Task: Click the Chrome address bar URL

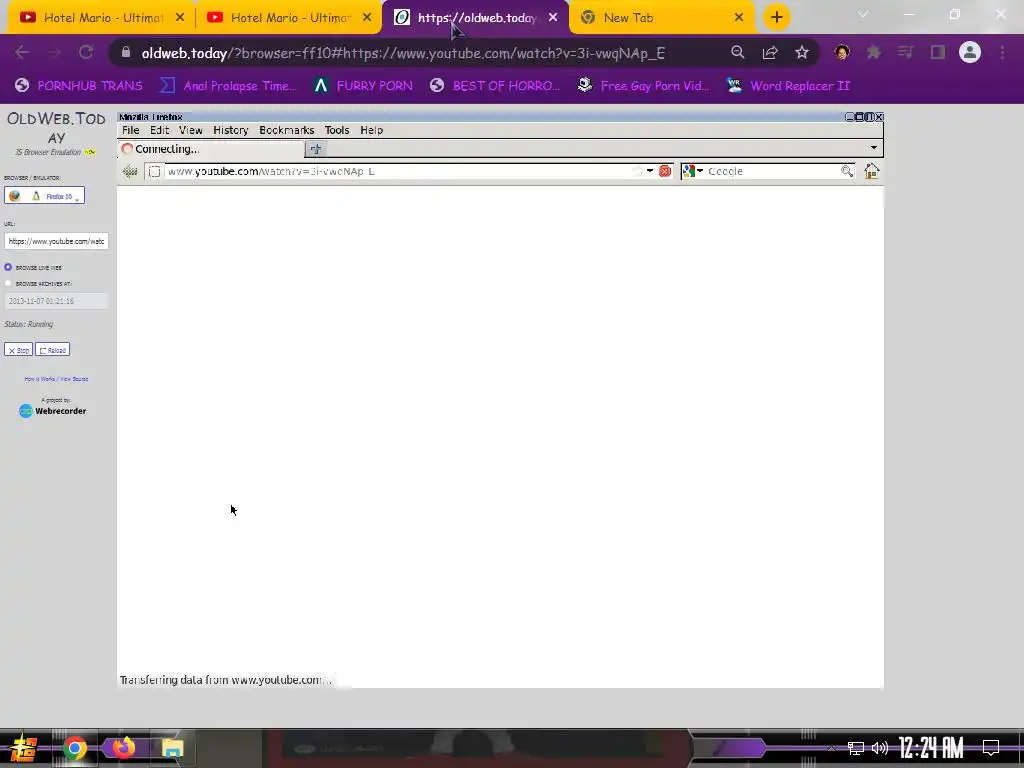Action: (x=403, y=53)
